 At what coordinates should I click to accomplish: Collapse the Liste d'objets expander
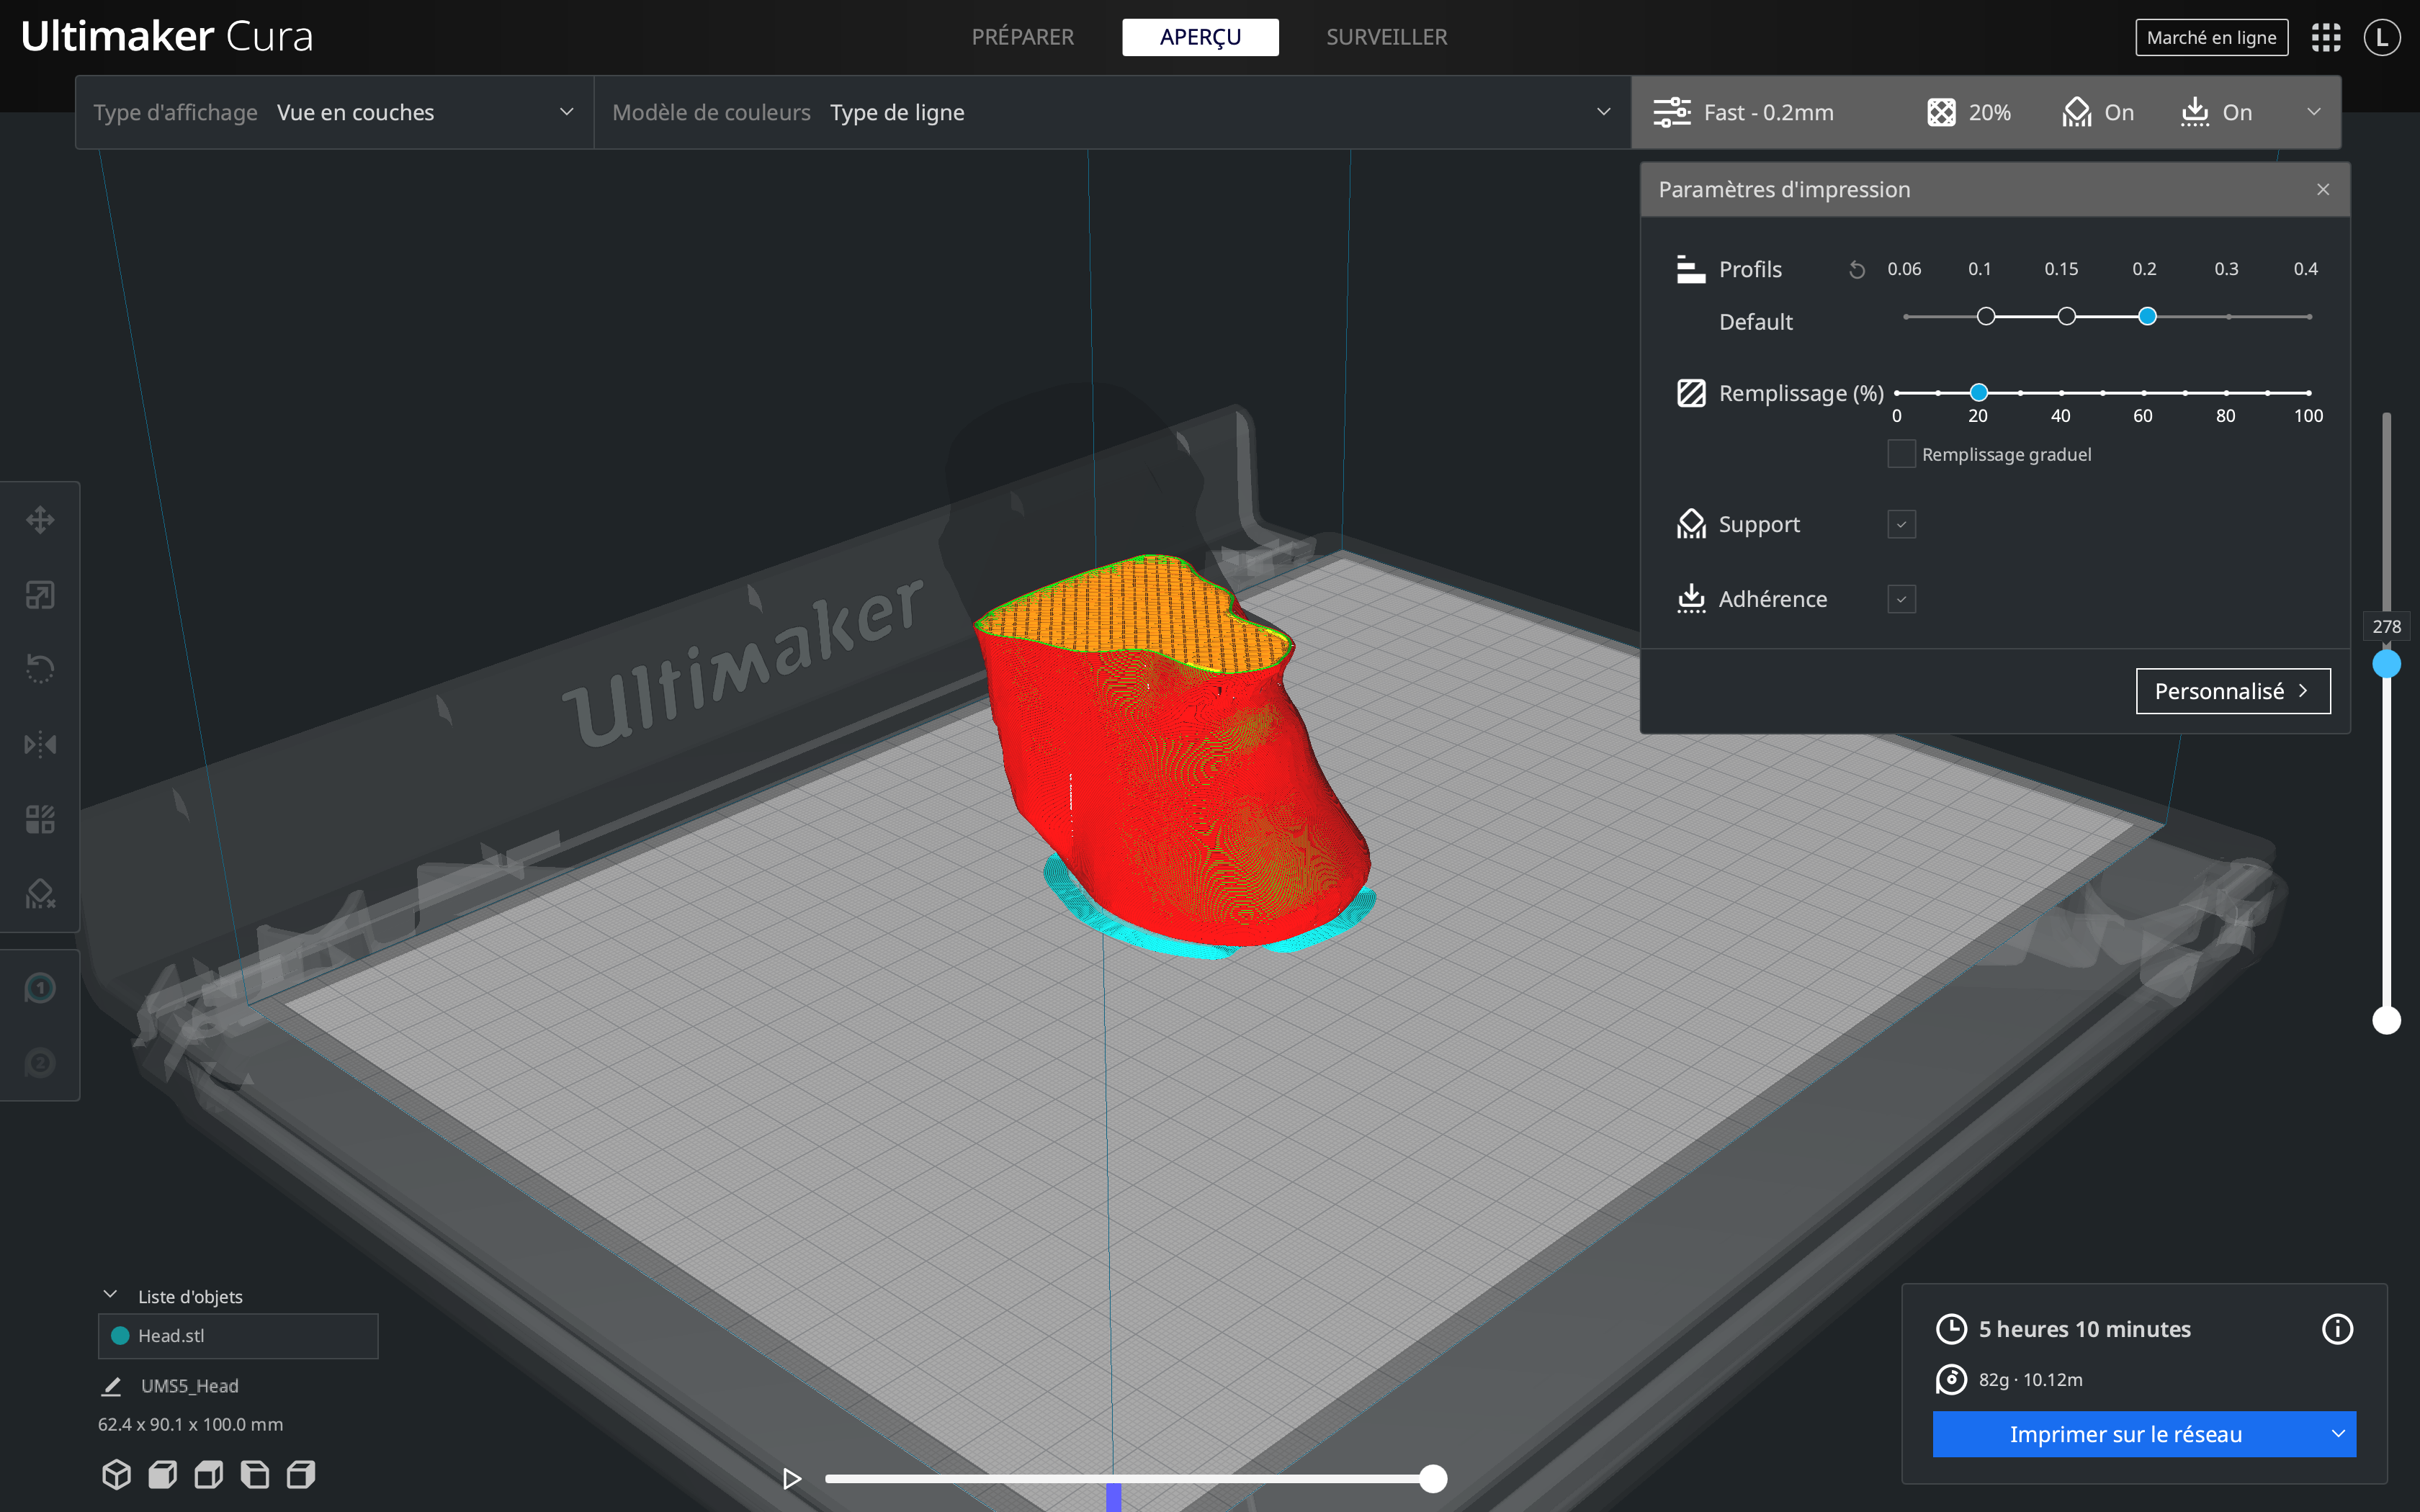coord(110,1295)
